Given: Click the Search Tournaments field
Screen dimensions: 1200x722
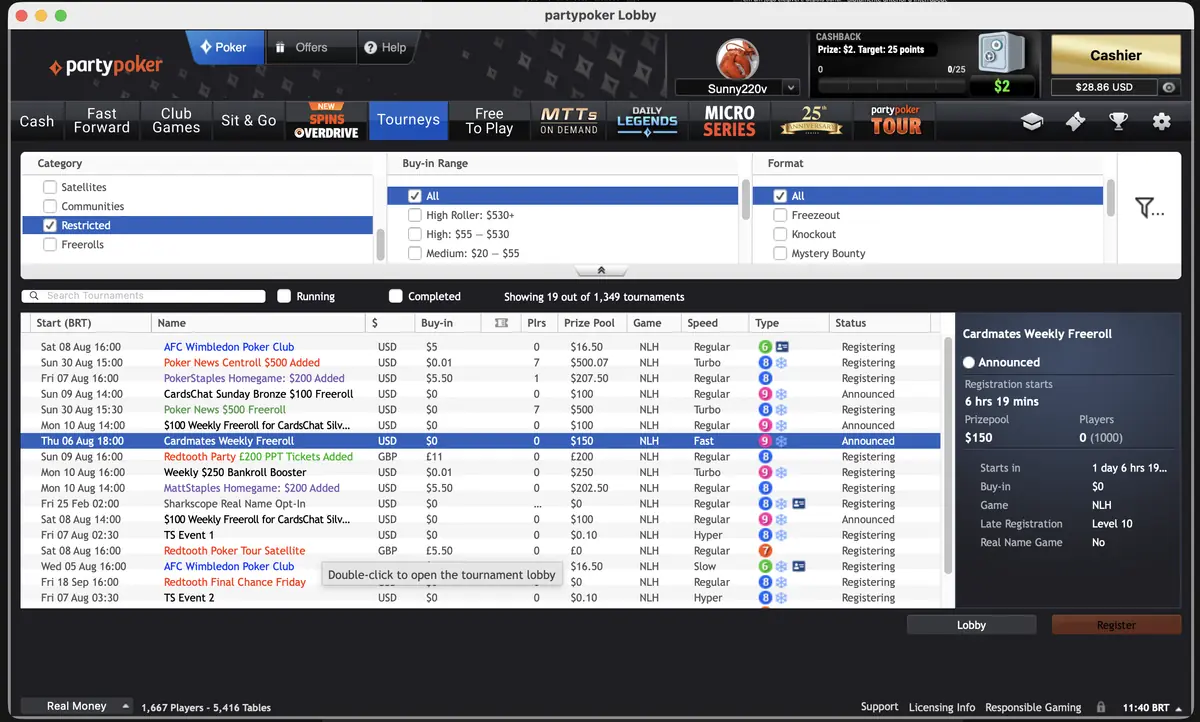Looking at the screenshot, I should (x=144, y=296).
